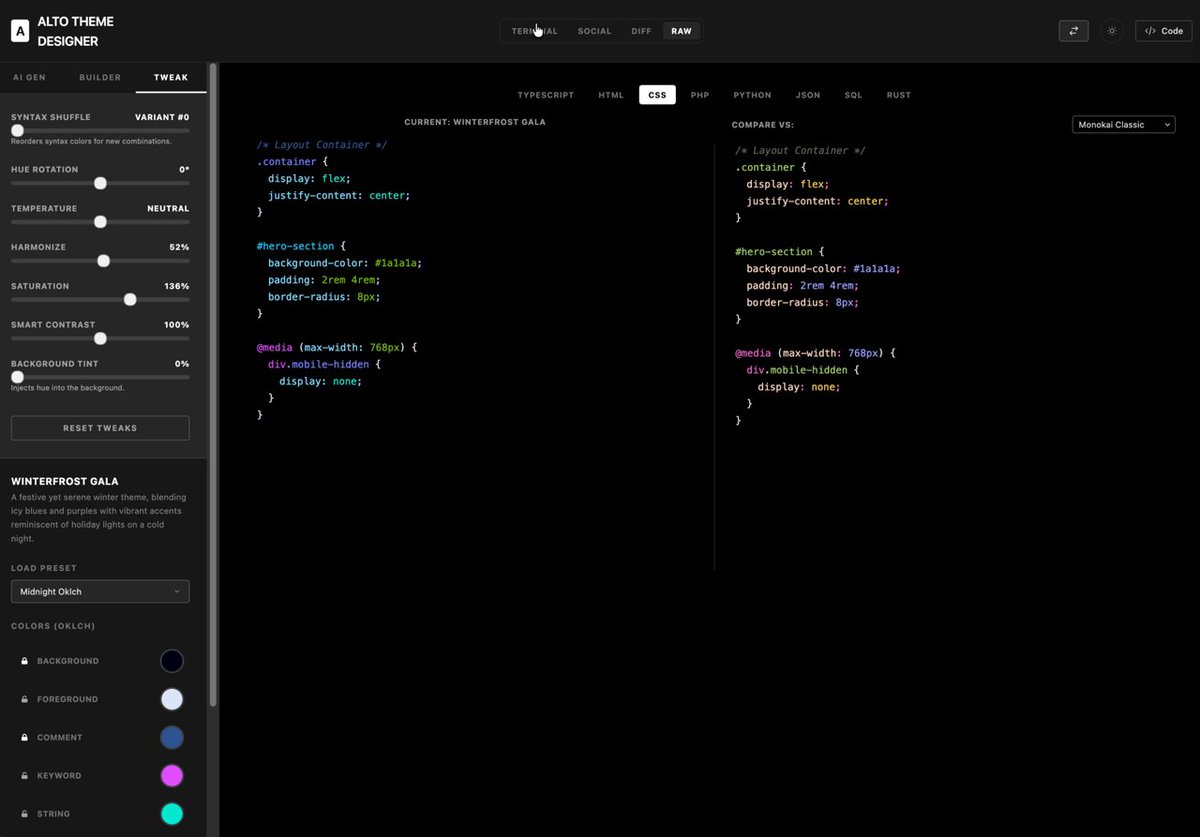Click the 'COLORS (OKLCH)' heading
Viewport: 1200px width, 837px height.
[53, 626]
